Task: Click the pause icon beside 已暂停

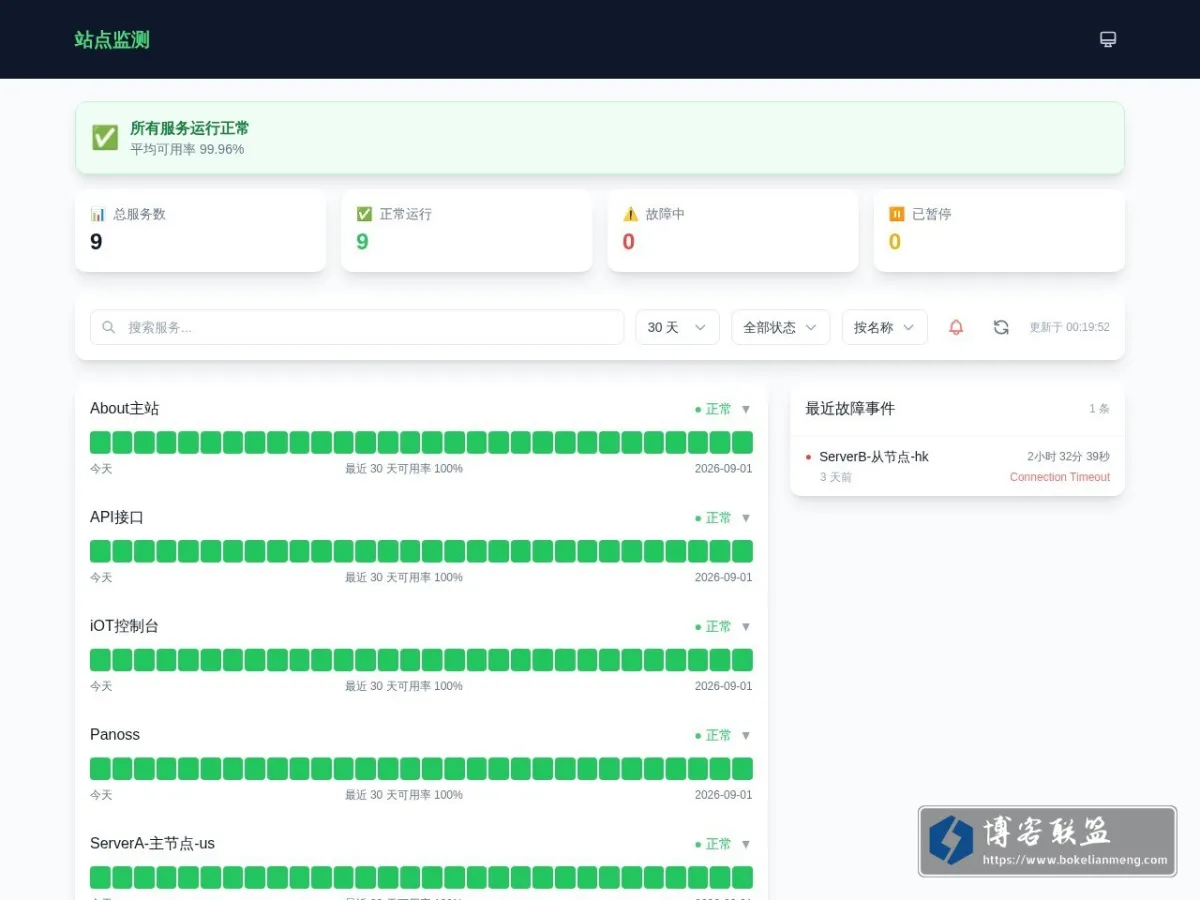Action: pyautogui.click(x=896, y=214)
